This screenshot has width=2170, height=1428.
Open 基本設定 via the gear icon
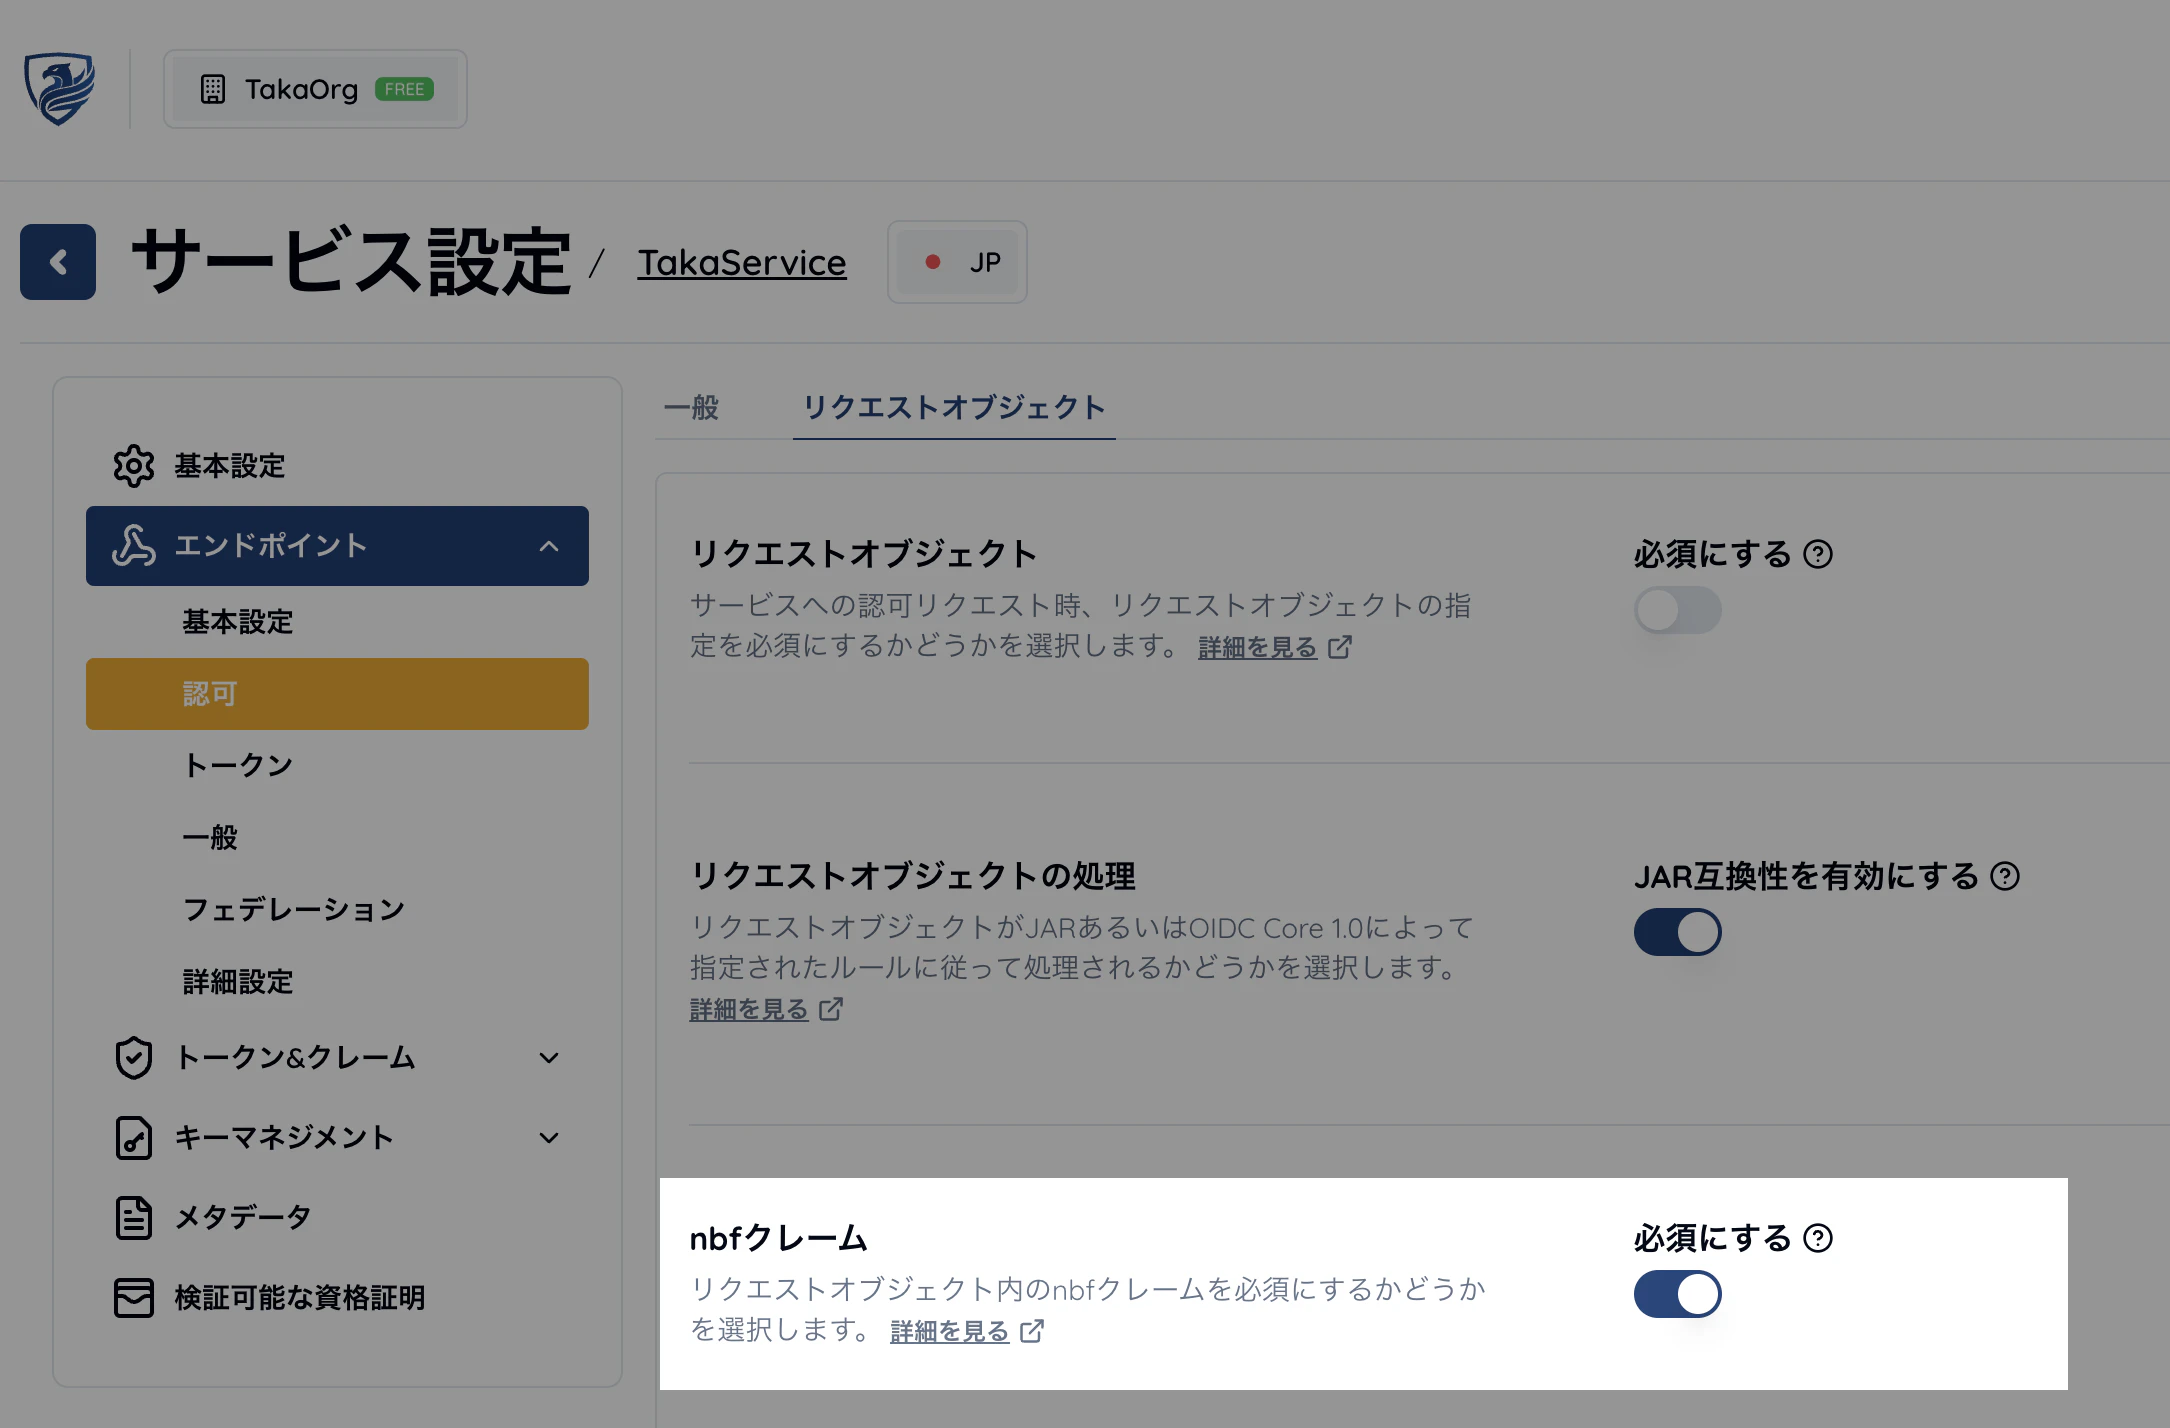(x=133, y=465)
